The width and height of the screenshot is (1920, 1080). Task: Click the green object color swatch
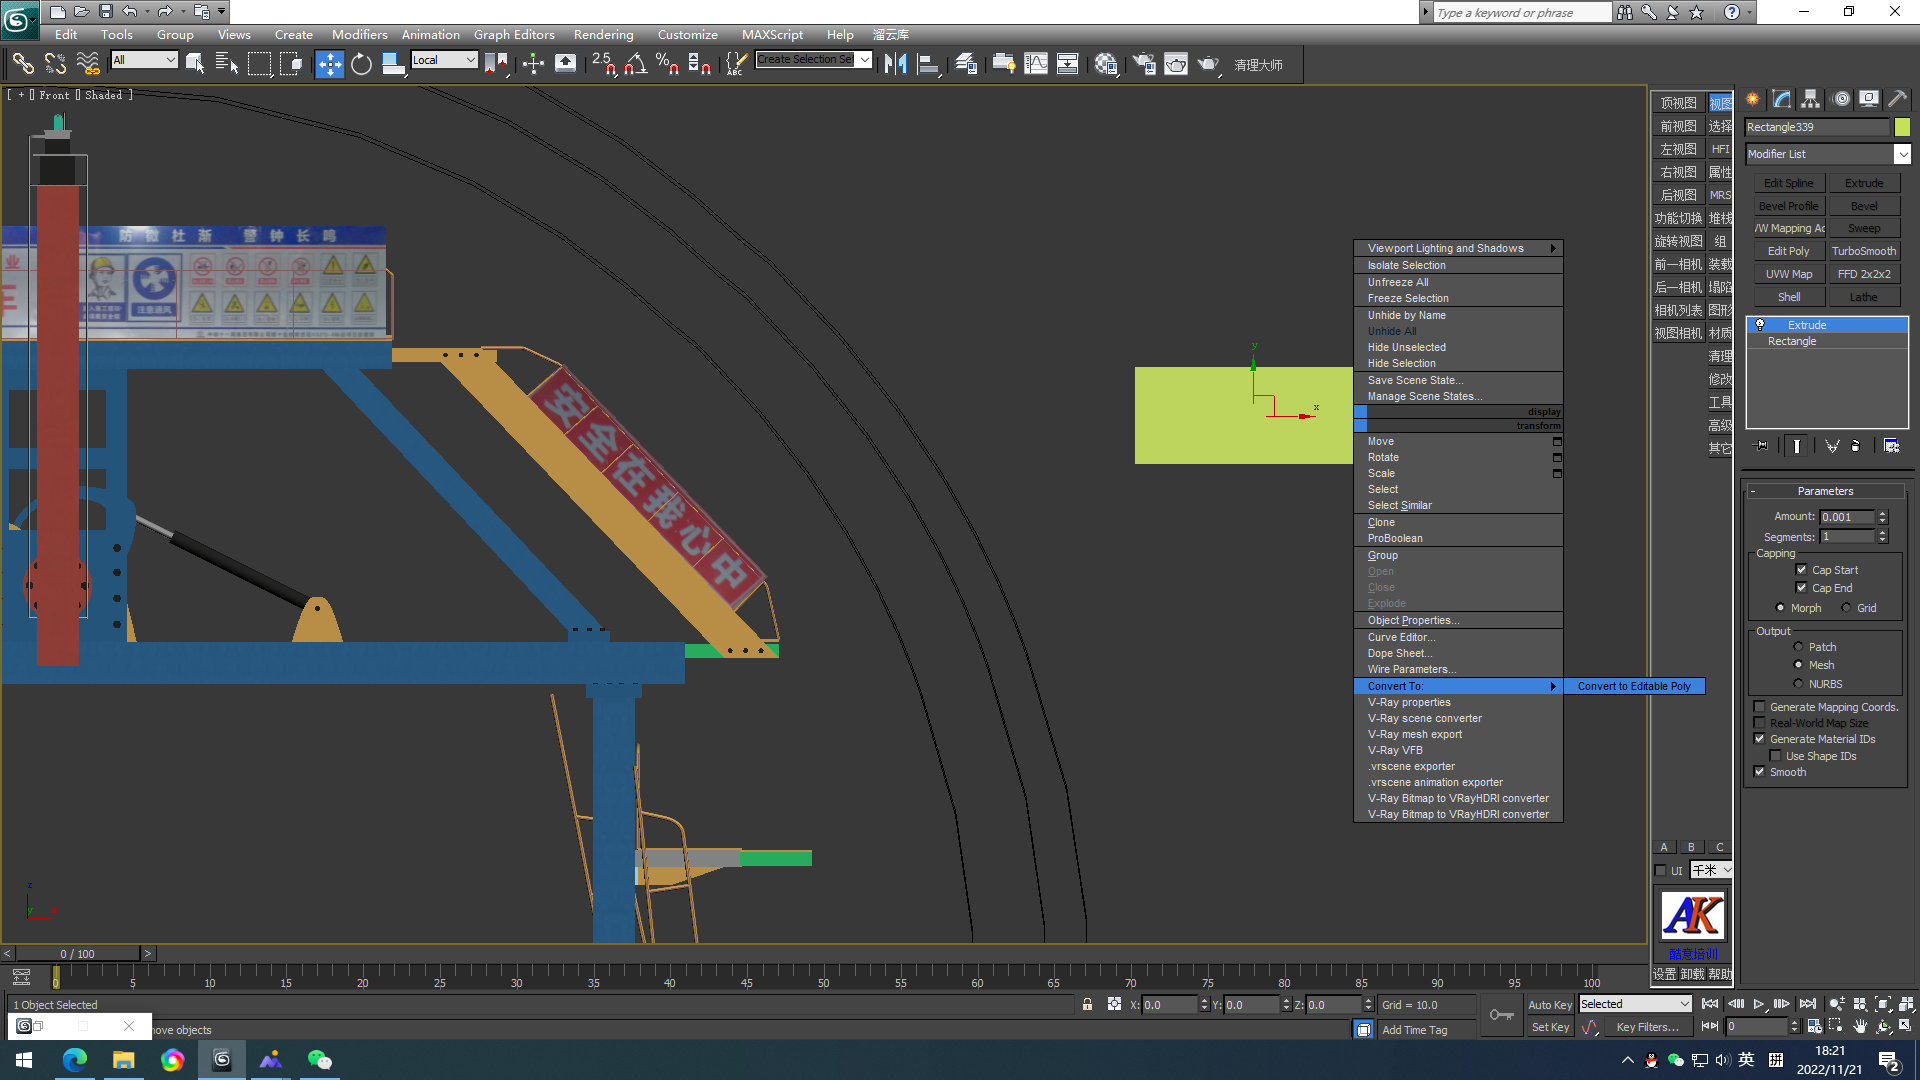click(x=1902, y=127)
